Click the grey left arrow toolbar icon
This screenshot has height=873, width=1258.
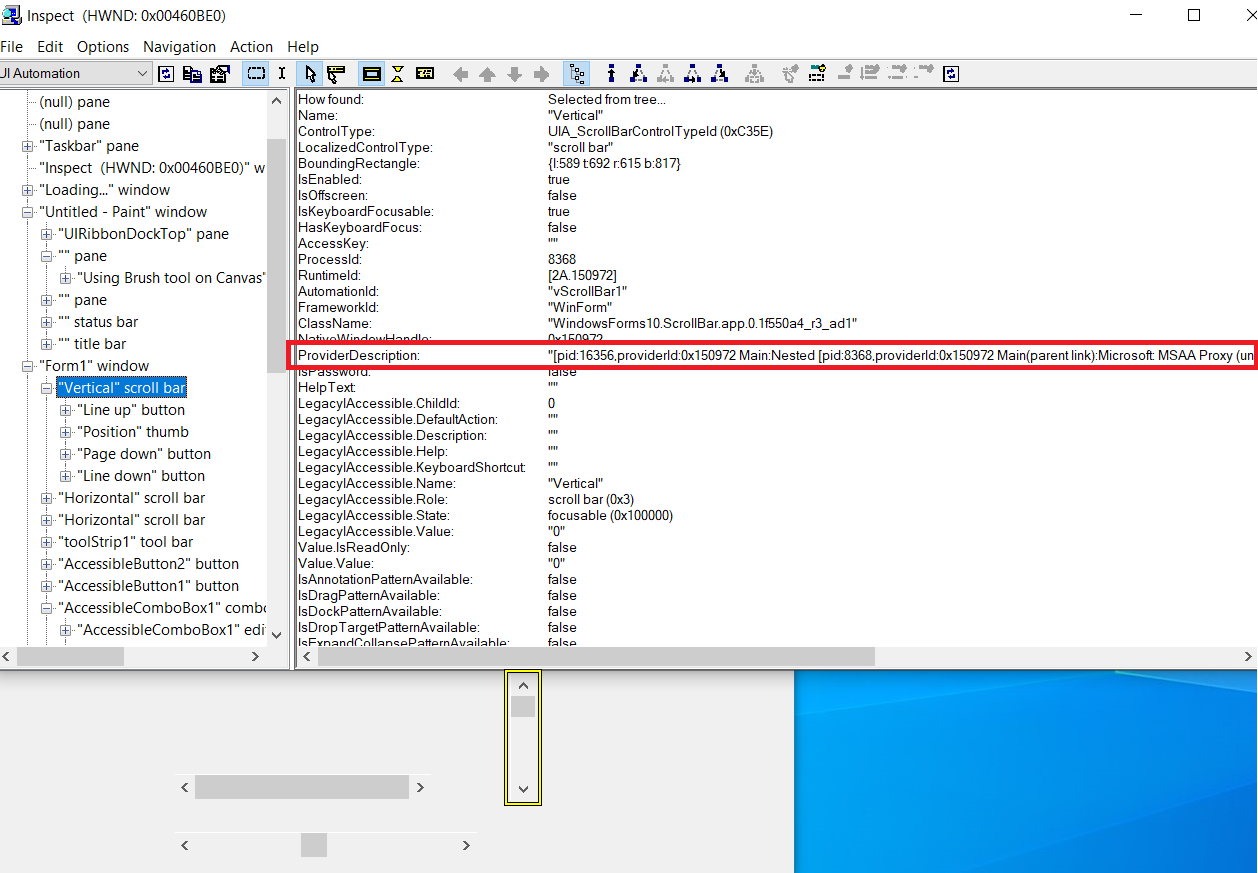point(461,74)
